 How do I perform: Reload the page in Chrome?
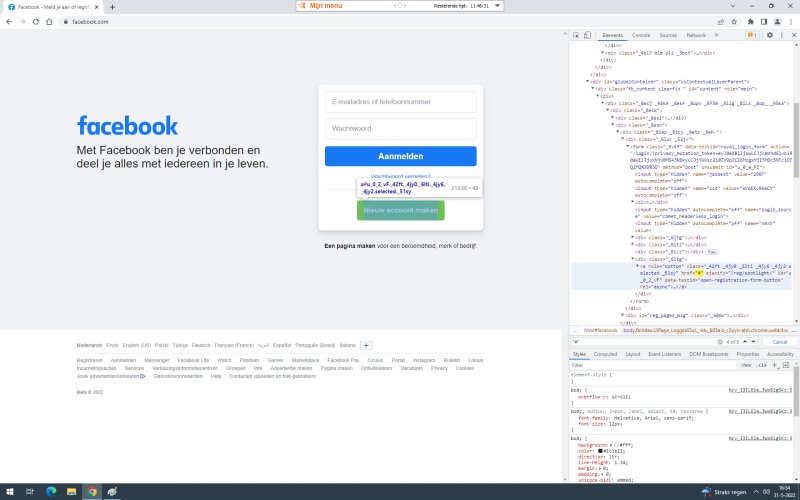36,22
